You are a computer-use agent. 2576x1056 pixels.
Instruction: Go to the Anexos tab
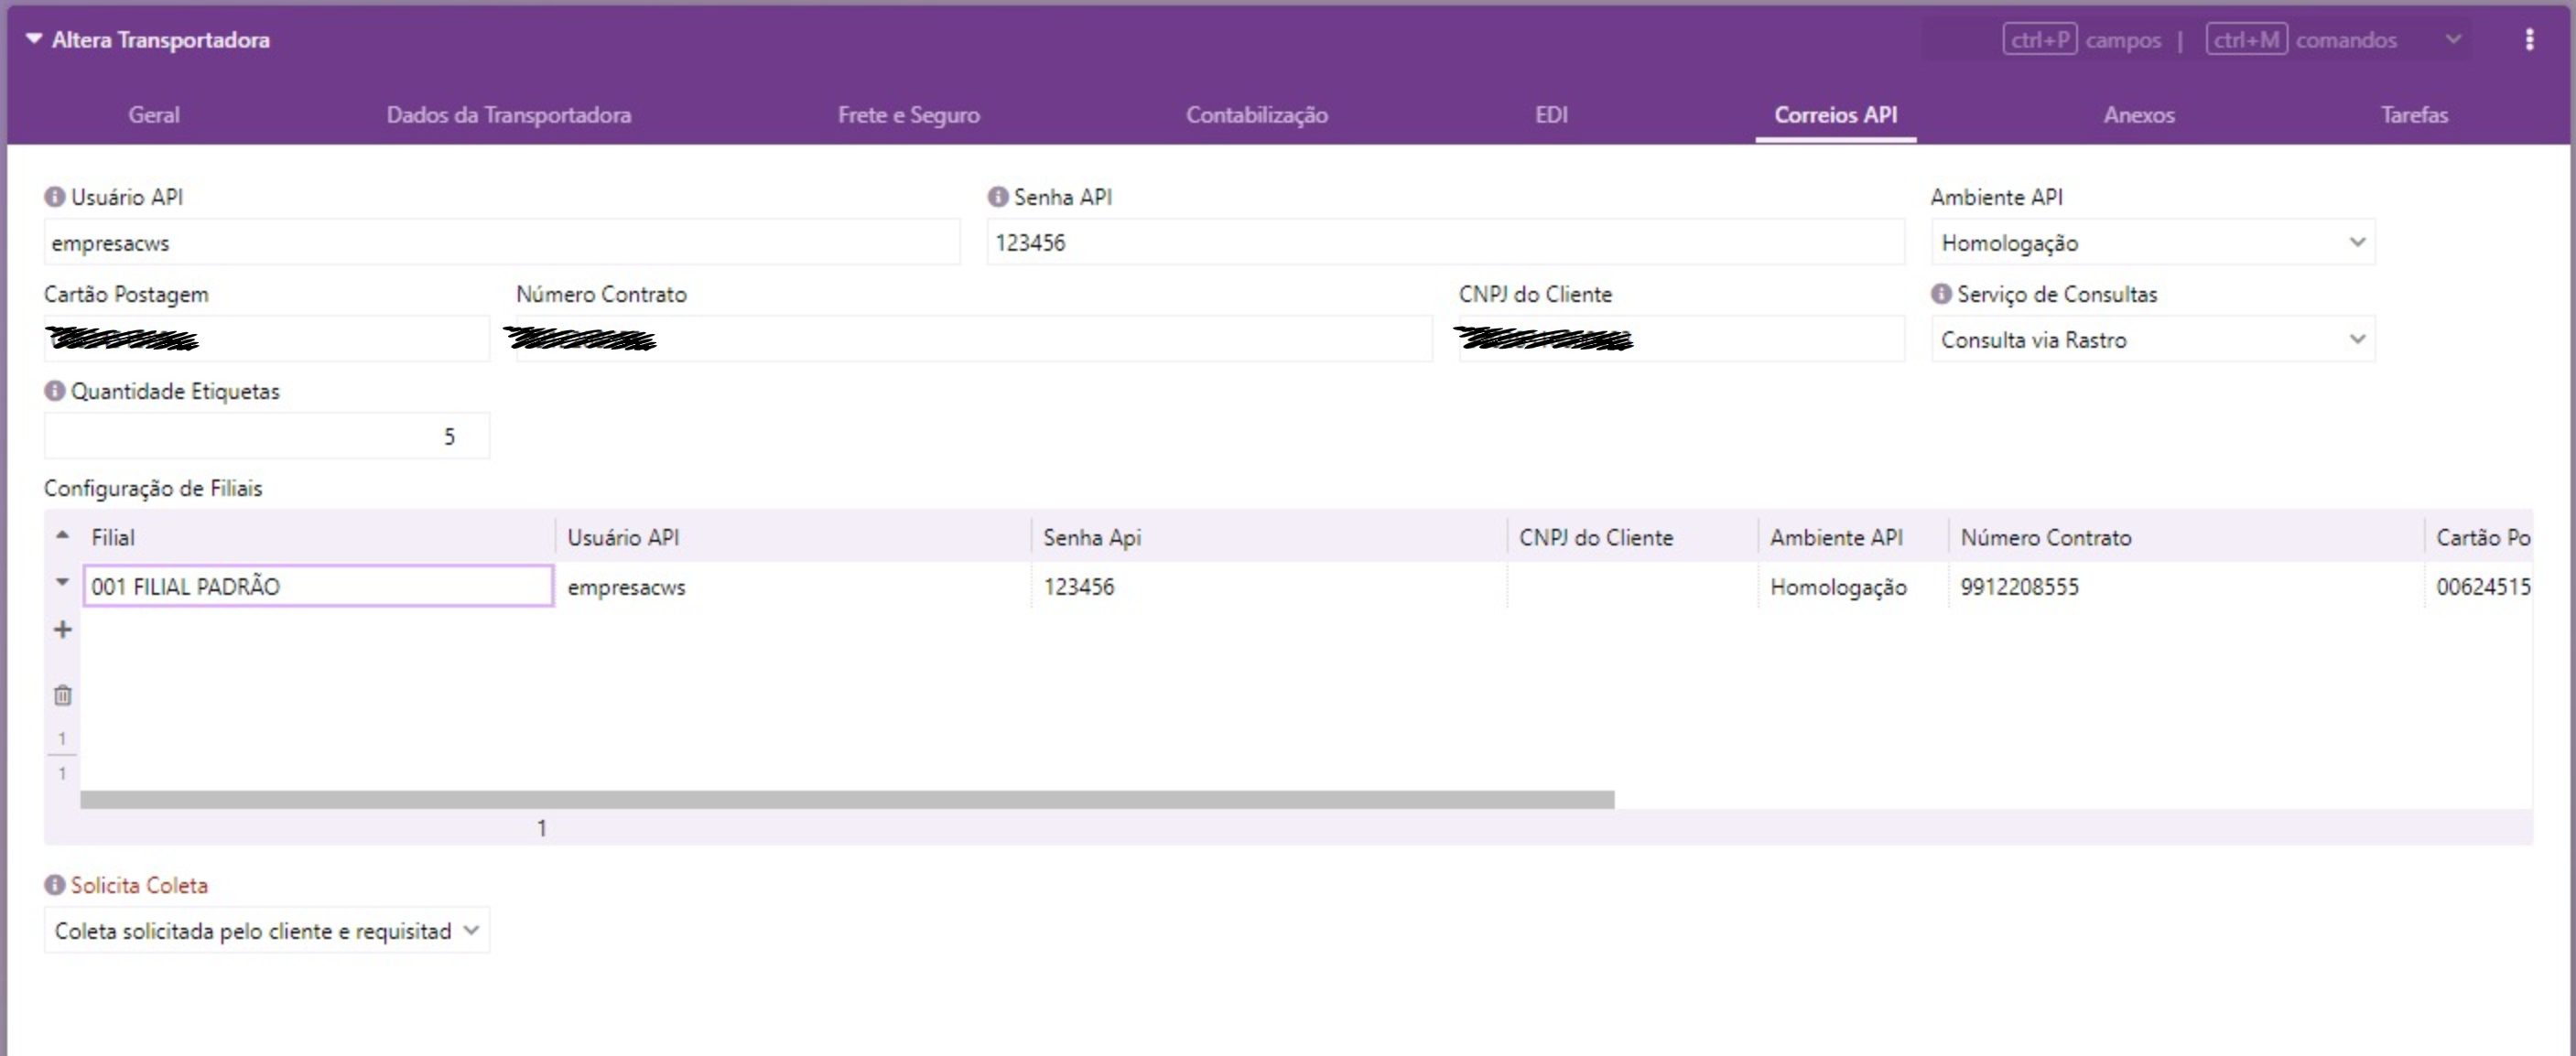(2138, 115)
